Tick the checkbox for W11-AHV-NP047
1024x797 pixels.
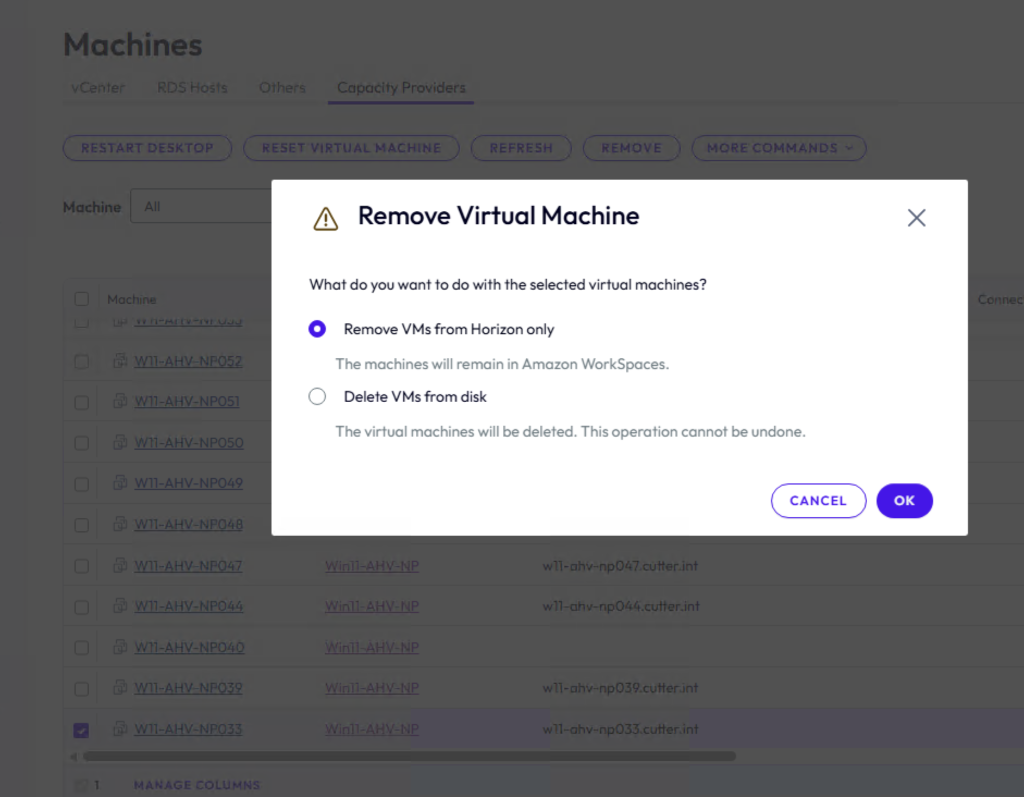coord(81,567)
